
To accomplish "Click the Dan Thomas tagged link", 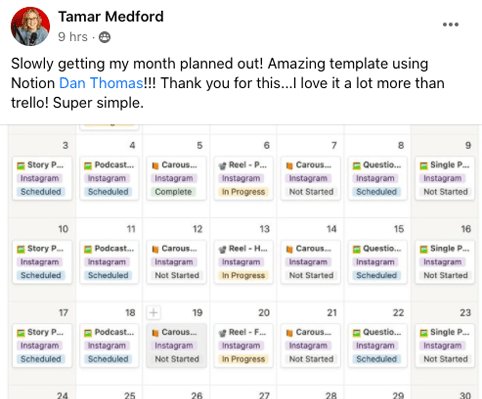I will pyautogui.click(x=101, y=83).
